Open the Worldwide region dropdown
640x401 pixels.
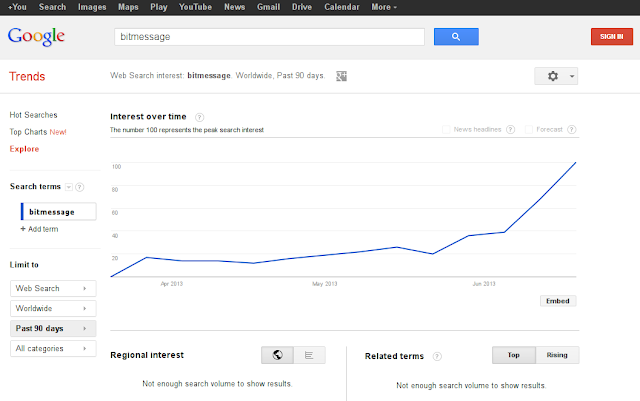pos(53,308)
